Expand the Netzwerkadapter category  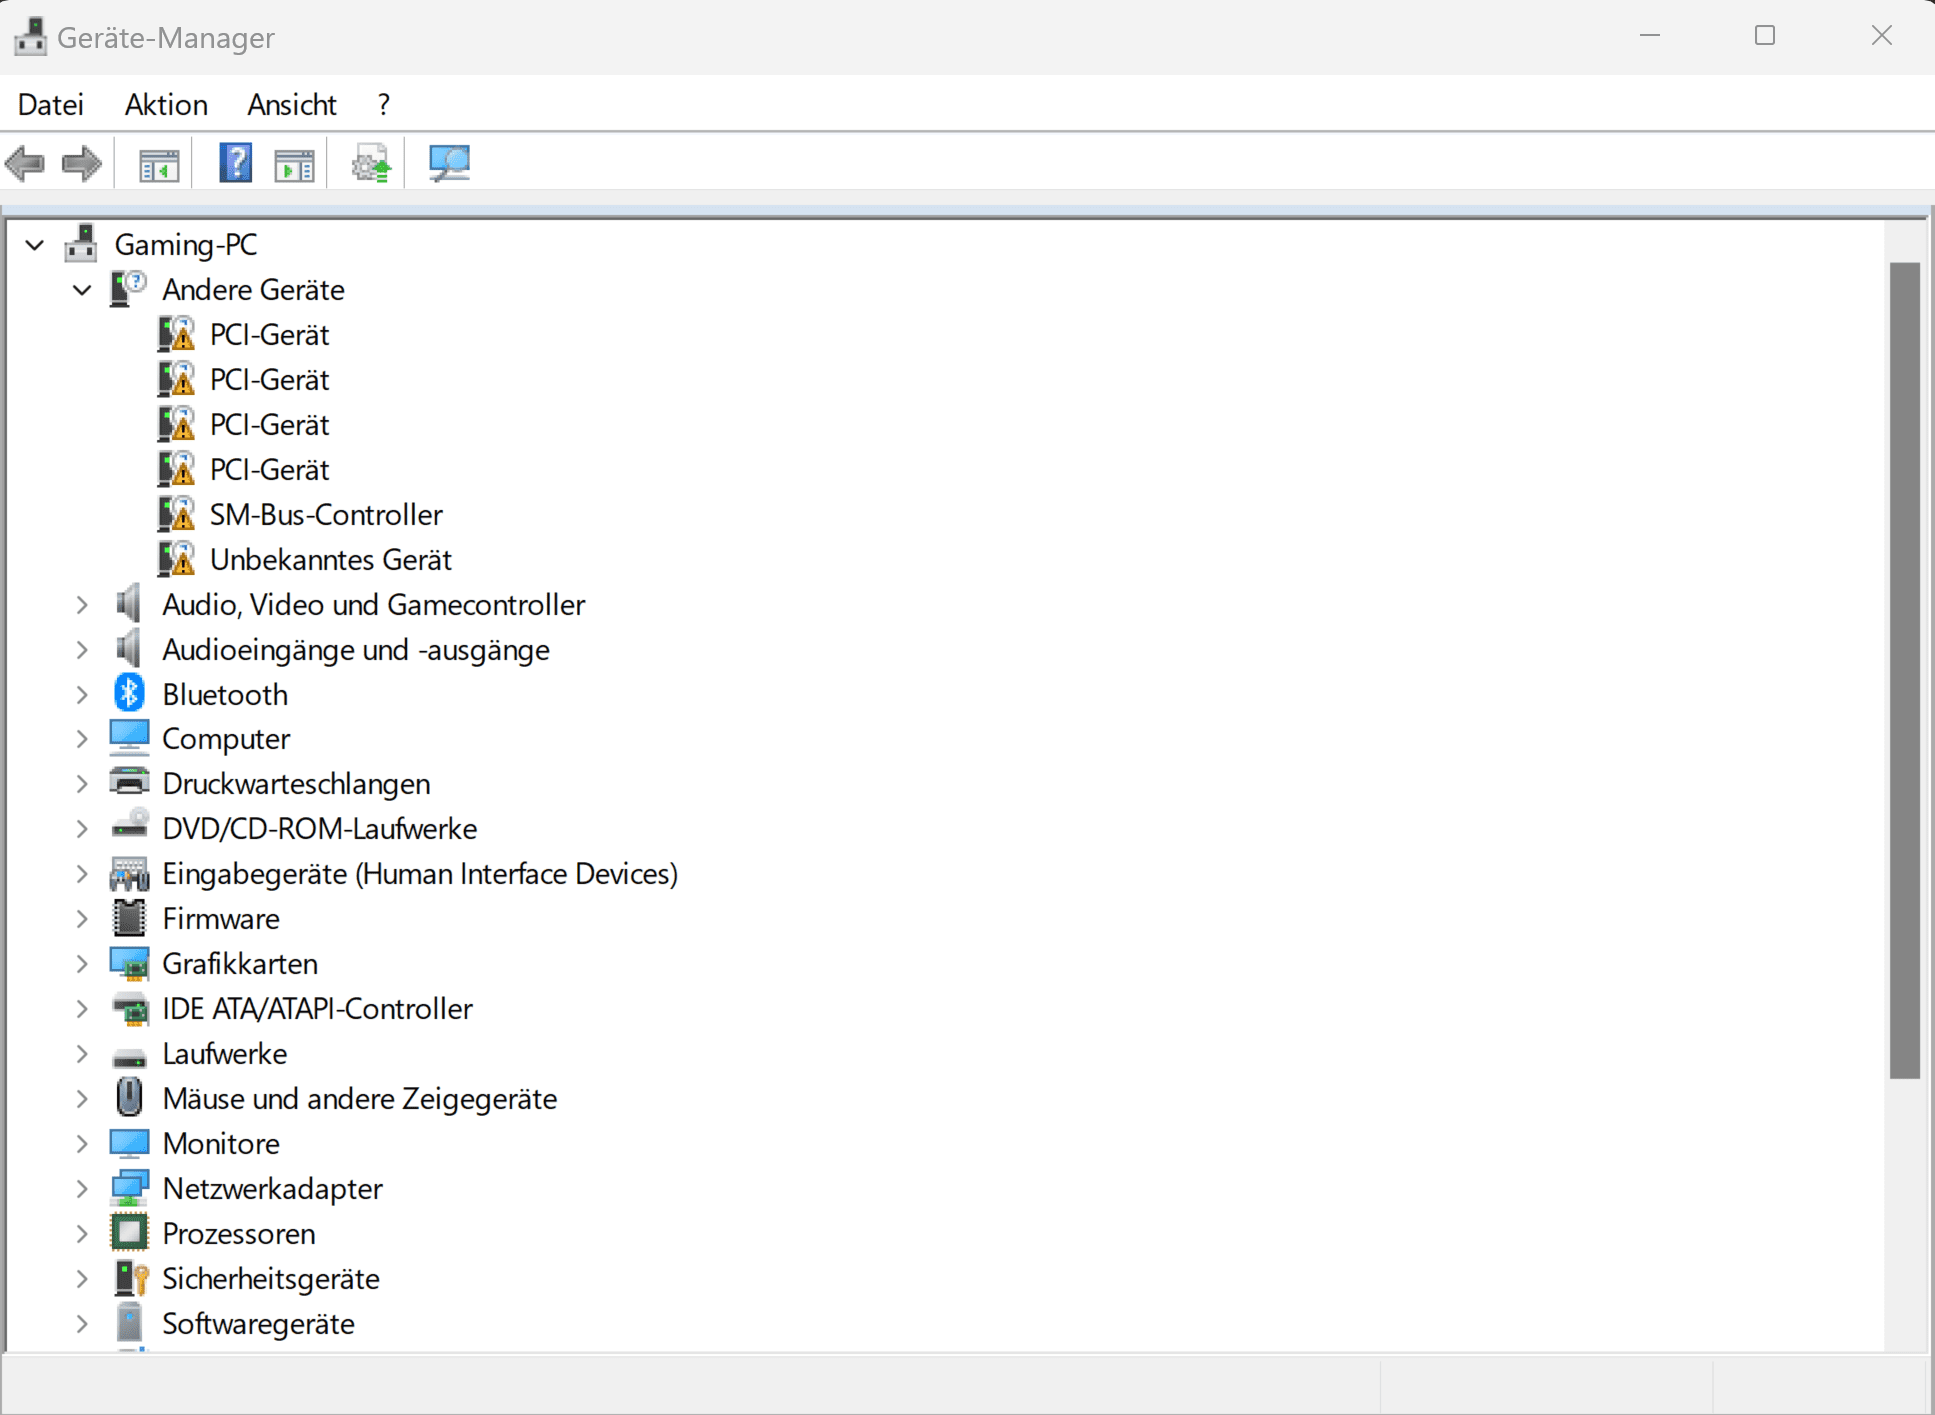coord(82,1189)
